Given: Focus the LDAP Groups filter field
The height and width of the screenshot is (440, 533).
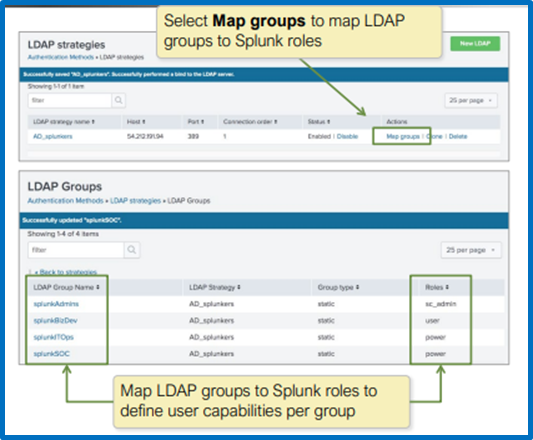Looking at the screenshot, I should [76, 250].
